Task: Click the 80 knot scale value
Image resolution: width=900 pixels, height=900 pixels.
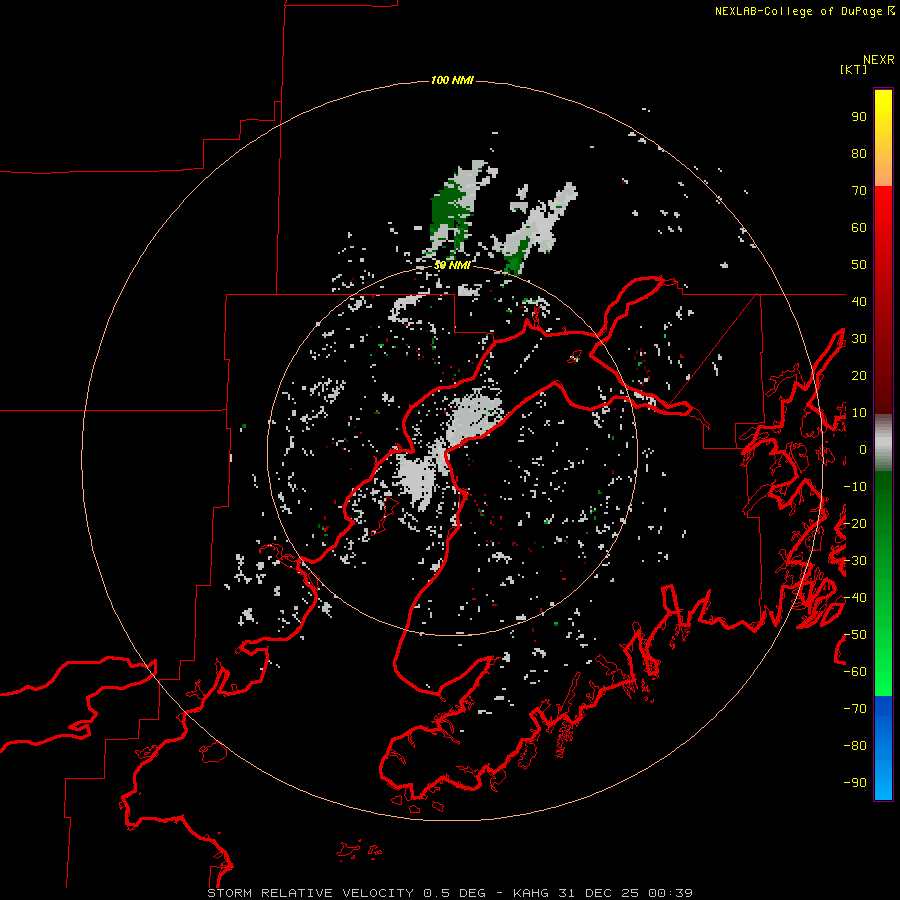Action: pos(859,153)
